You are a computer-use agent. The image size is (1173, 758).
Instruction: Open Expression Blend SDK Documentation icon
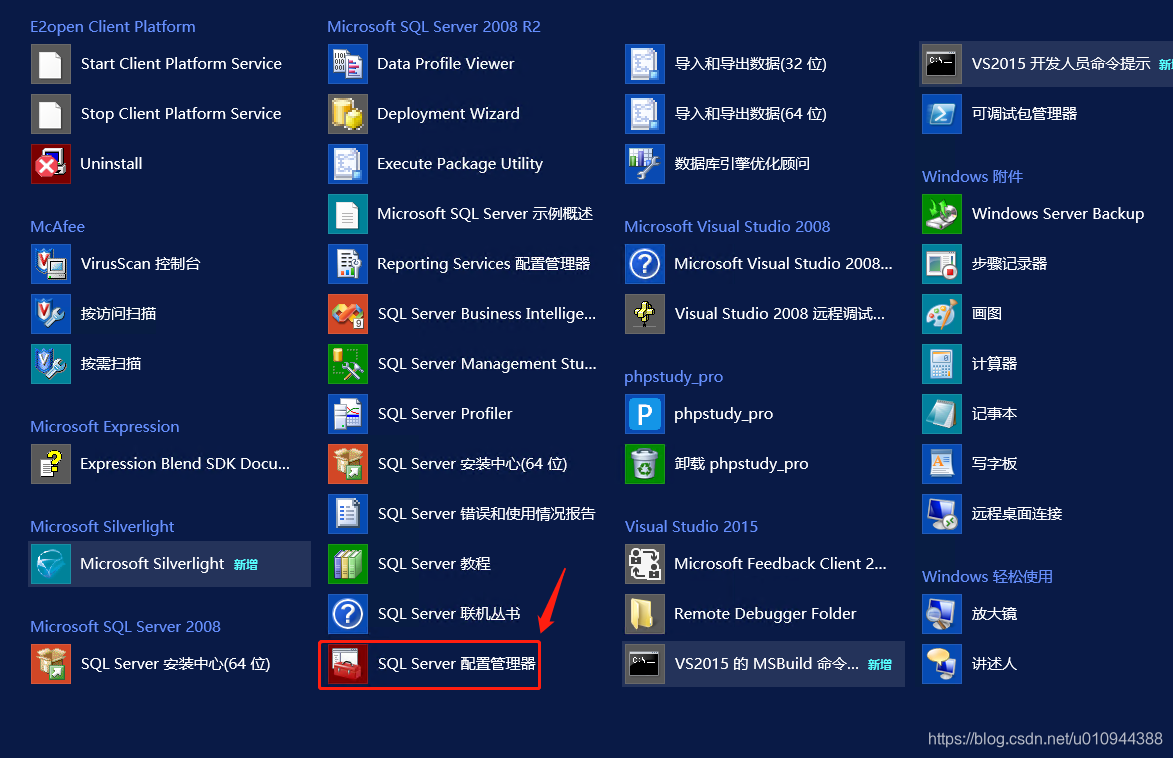coord(51,464)
